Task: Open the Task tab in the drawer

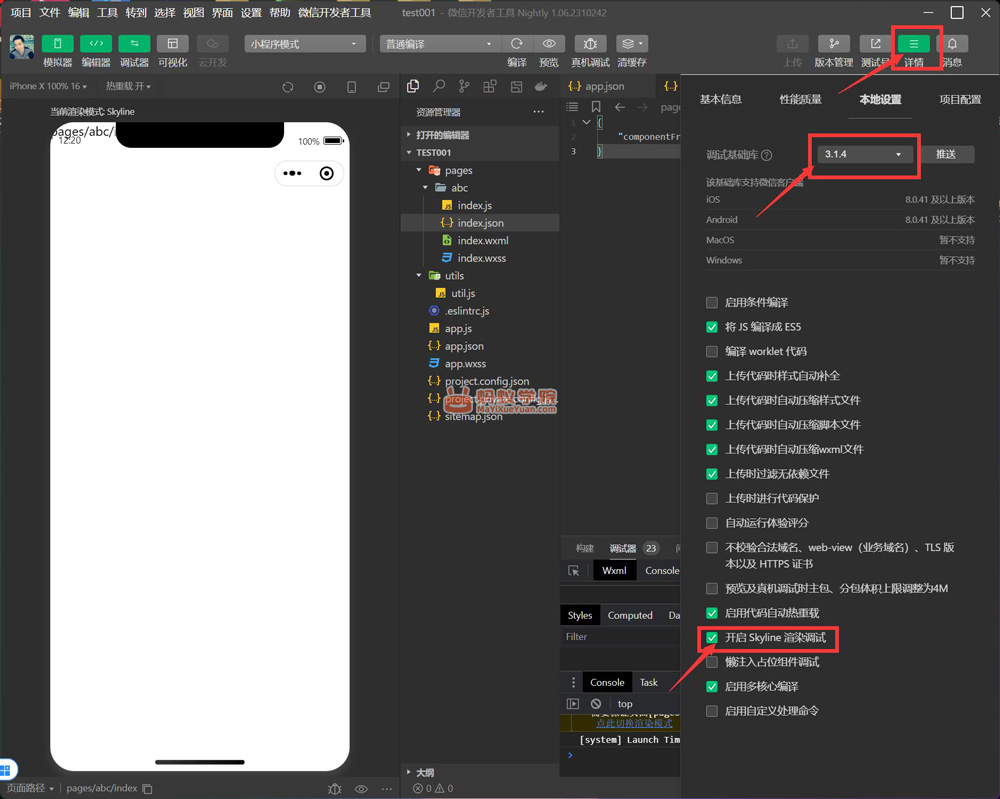Action: click(x=649, y=682)
